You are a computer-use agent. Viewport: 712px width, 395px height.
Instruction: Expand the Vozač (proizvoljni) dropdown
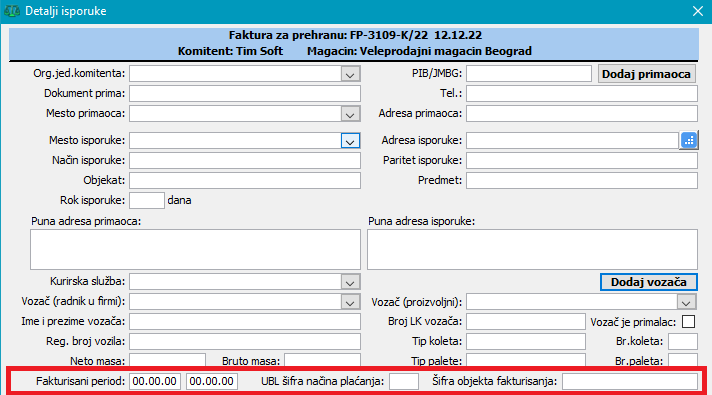[686, 302]
